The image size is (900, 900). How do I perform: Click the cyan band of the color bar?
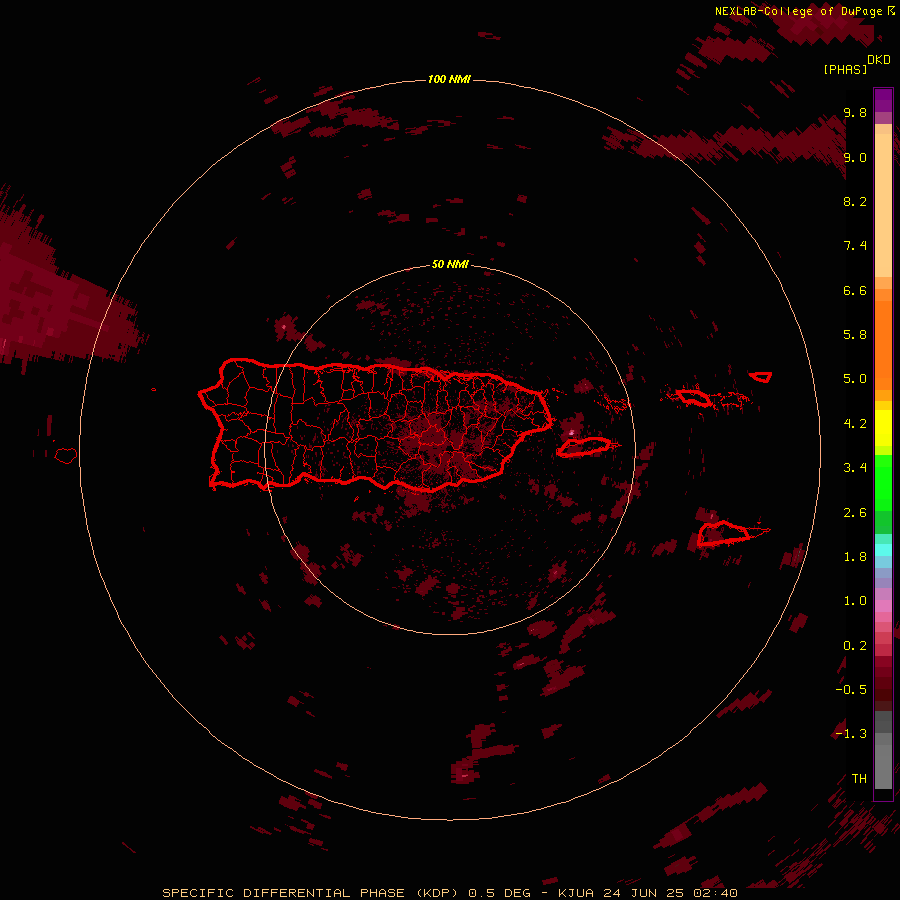(883, 550)
